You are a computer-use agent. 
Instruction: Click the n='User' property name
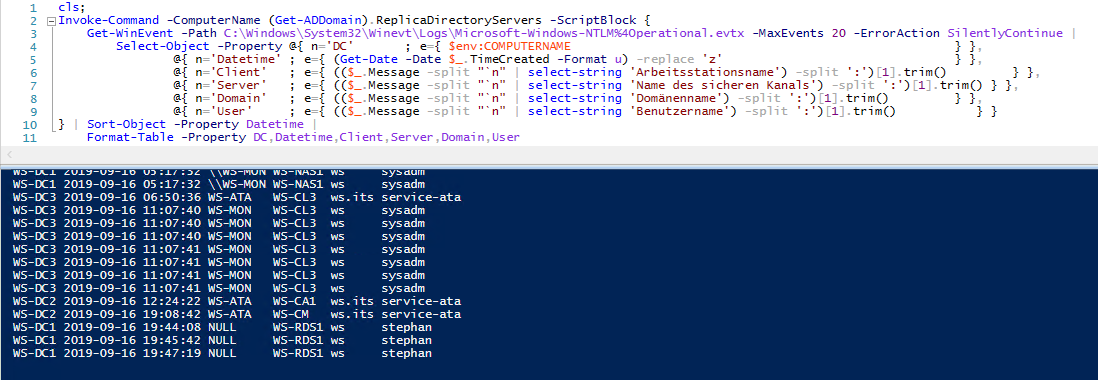(x=224, y=111)
